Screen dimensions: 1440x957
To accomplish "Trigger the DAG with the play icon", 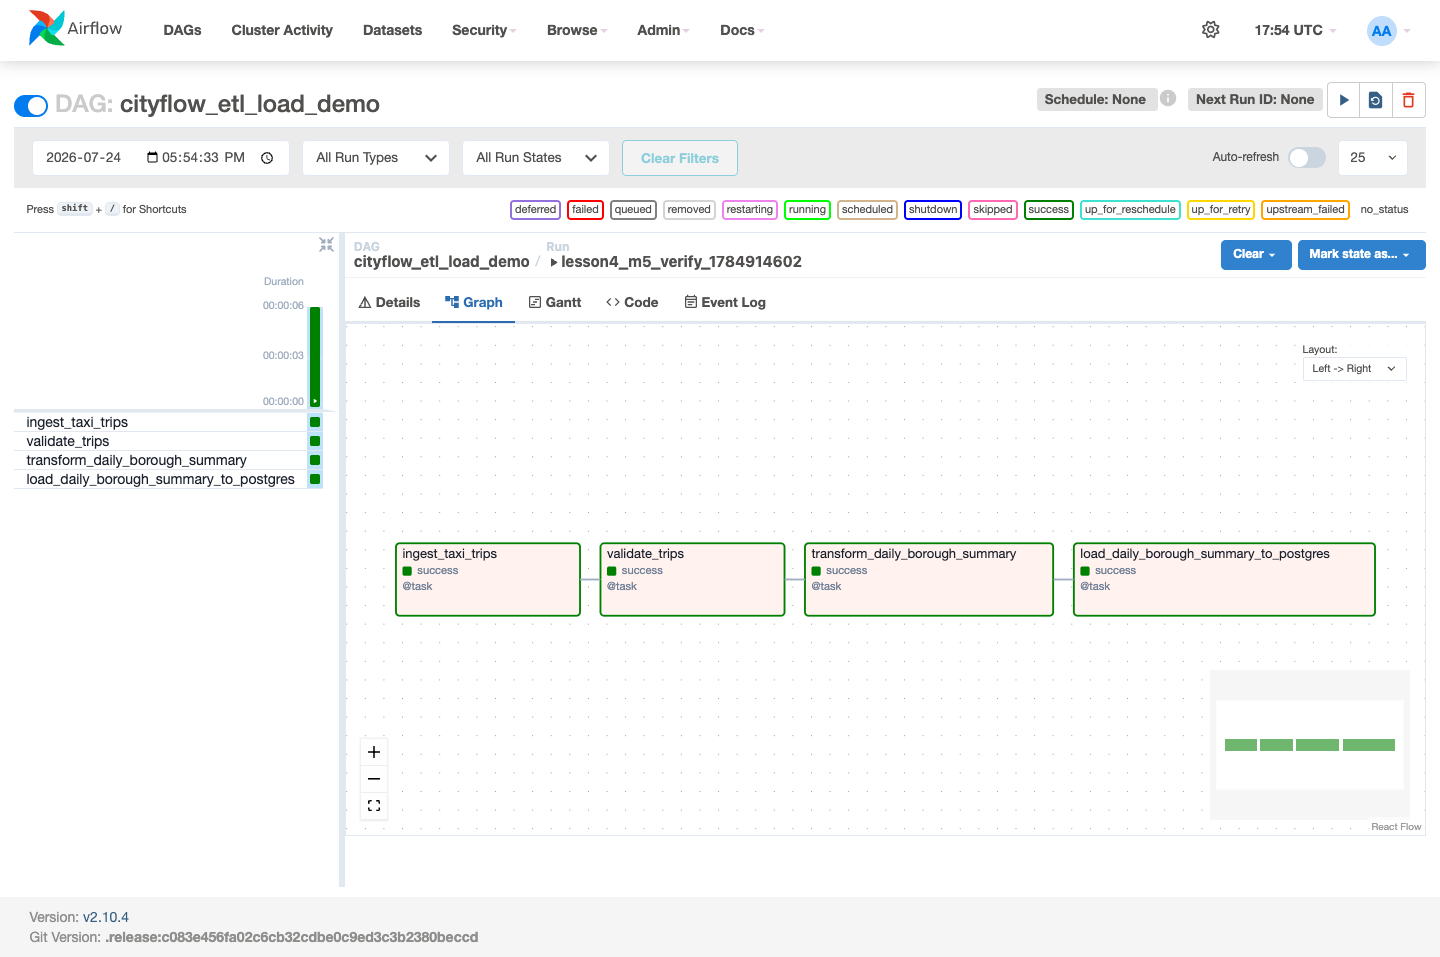I will pos(1344,100).
